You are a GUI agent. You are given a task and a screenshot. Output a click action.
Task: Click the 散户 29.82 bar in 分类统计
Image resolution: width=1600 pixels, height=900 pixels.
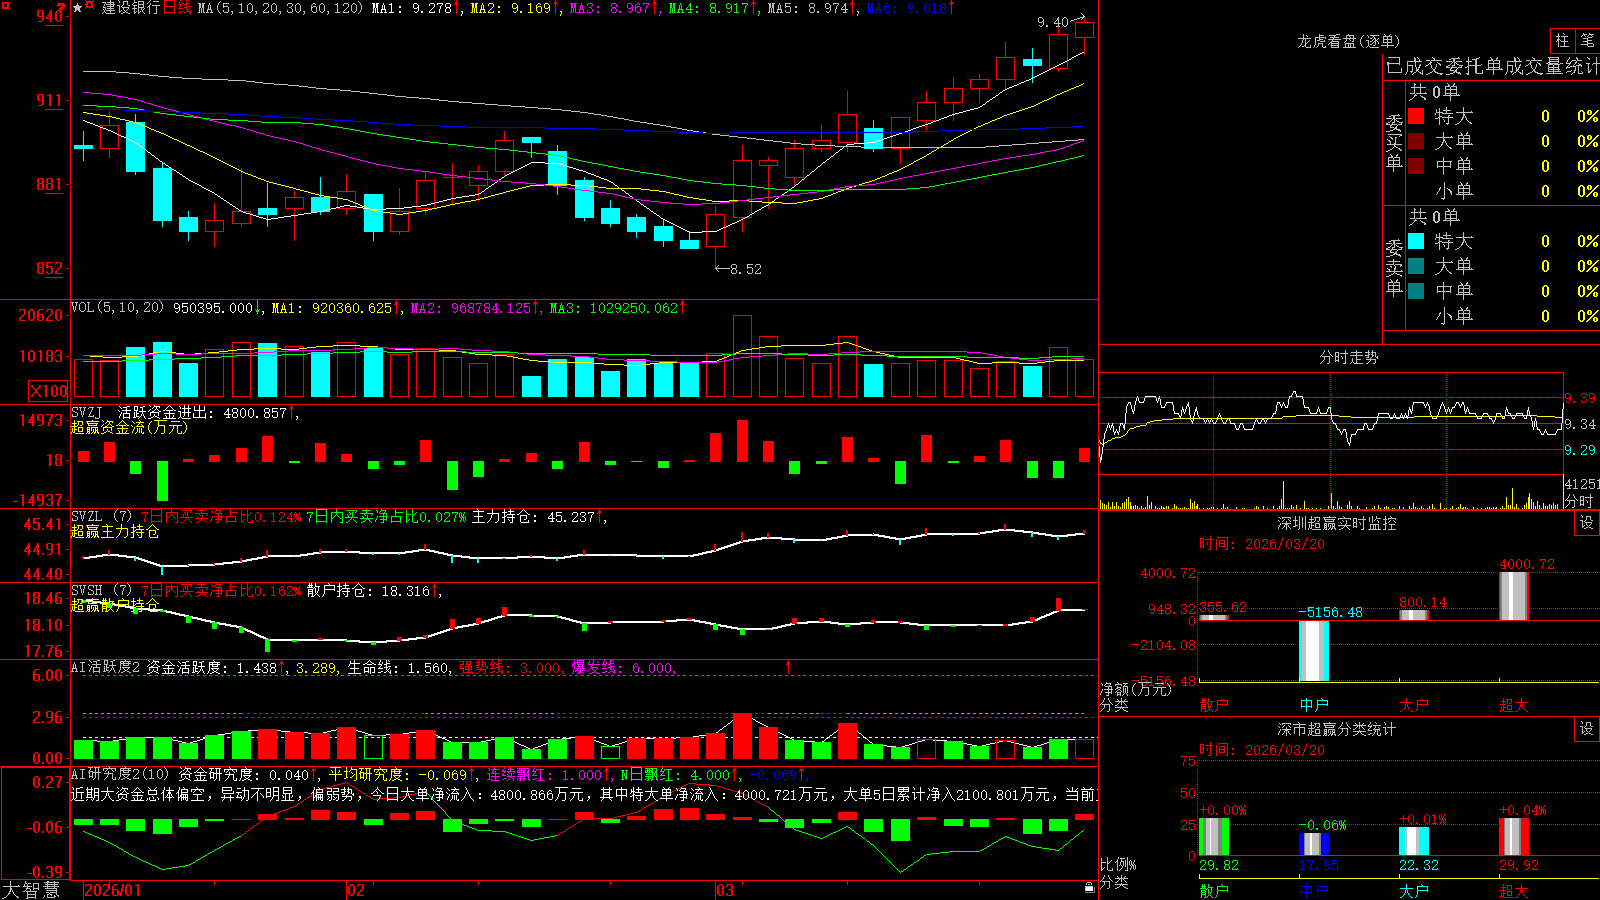tap(1214, 837)
